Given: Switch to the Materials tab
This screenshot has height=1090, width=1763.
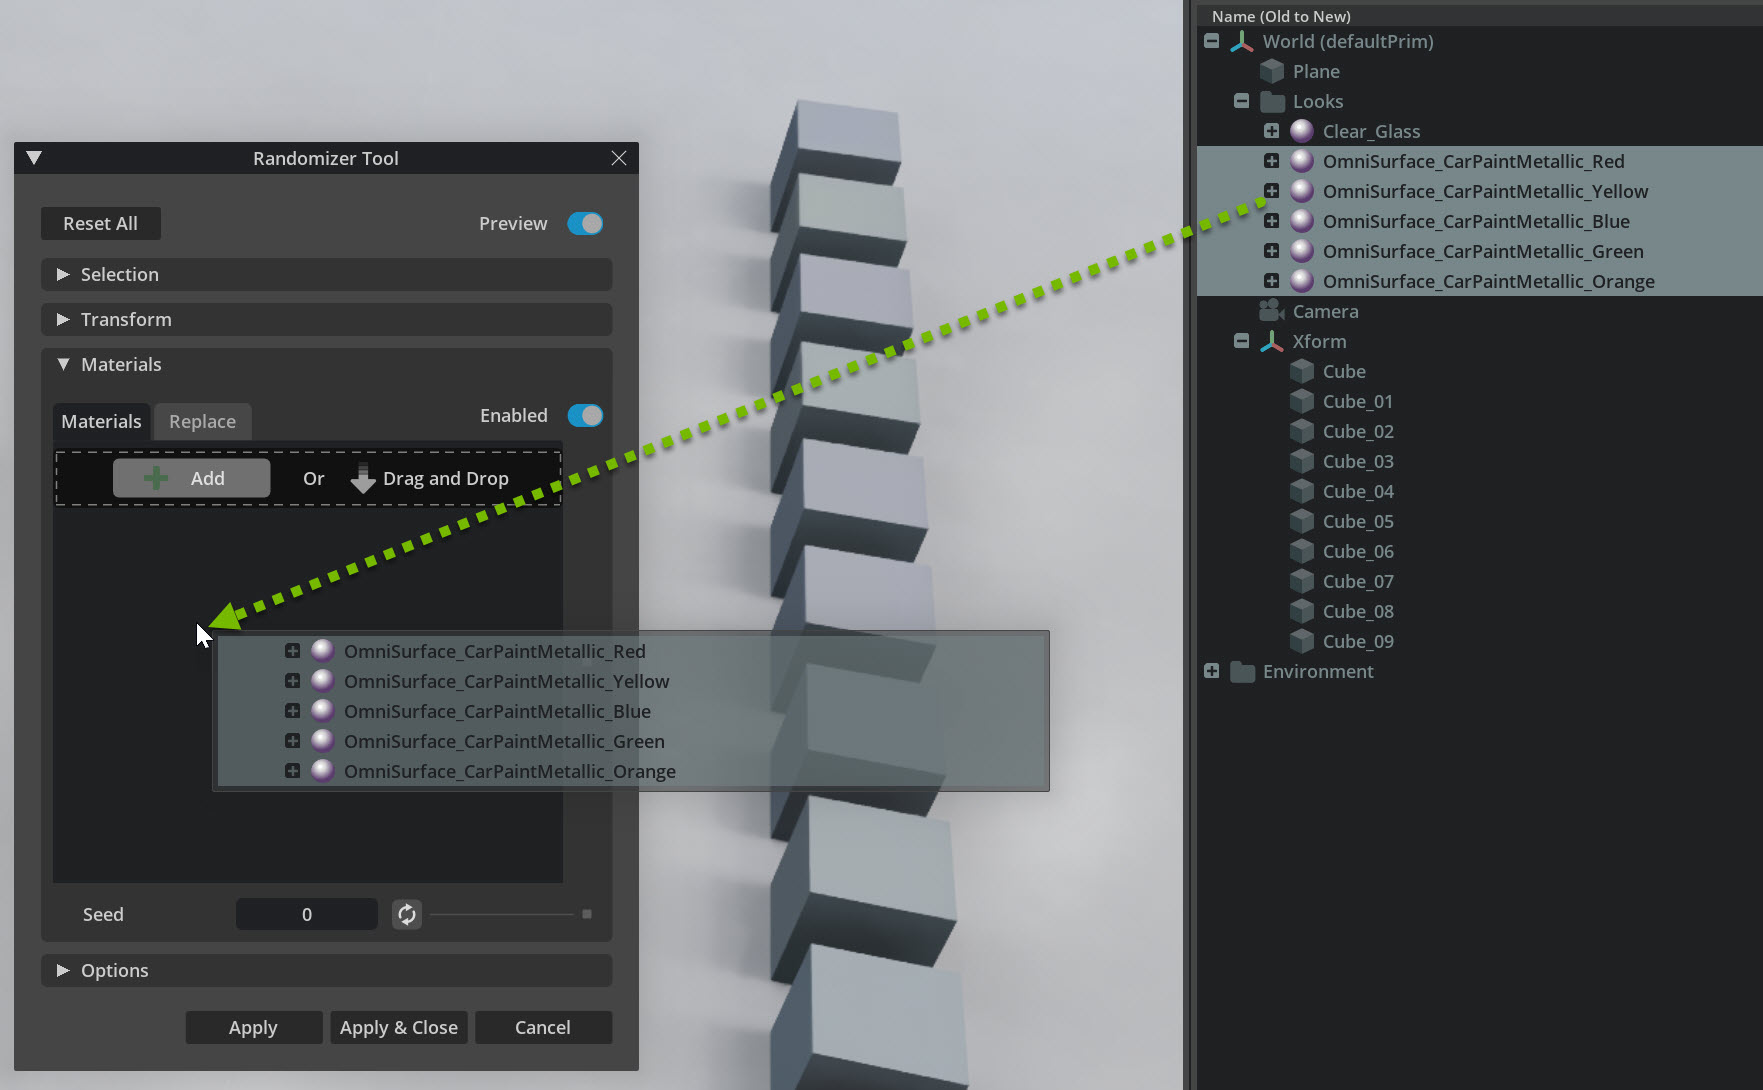Looking at the screenshot, I should point(101,422).
